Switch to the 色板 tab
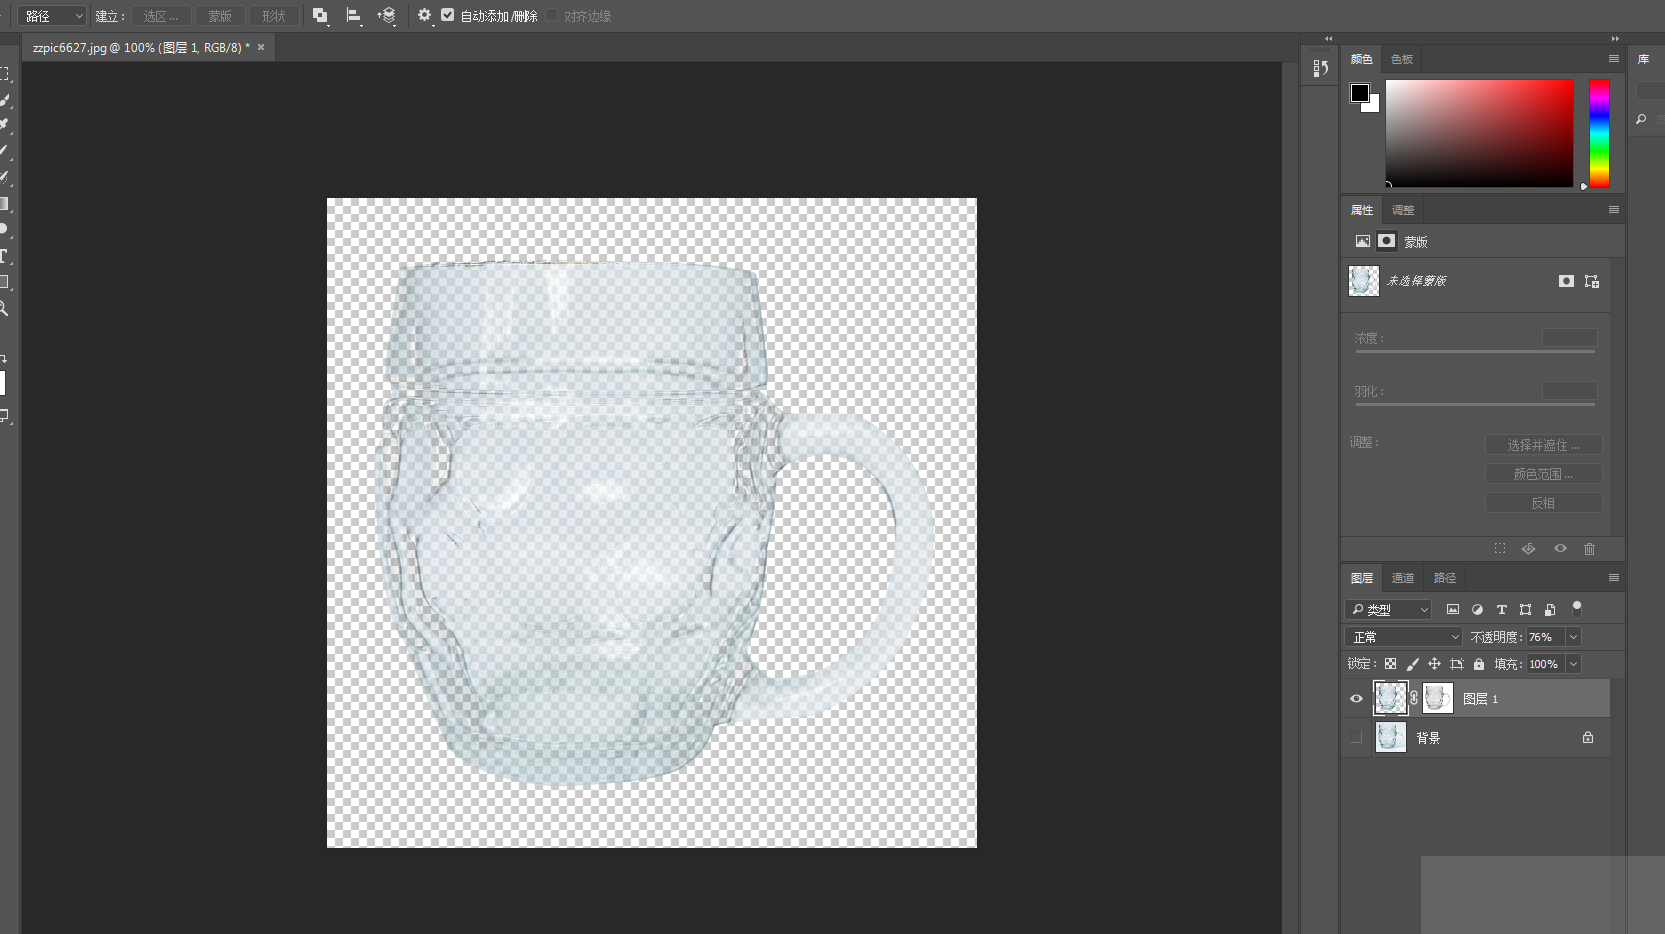Screen dimensions: 1665x934 (x=1402, y=59)
